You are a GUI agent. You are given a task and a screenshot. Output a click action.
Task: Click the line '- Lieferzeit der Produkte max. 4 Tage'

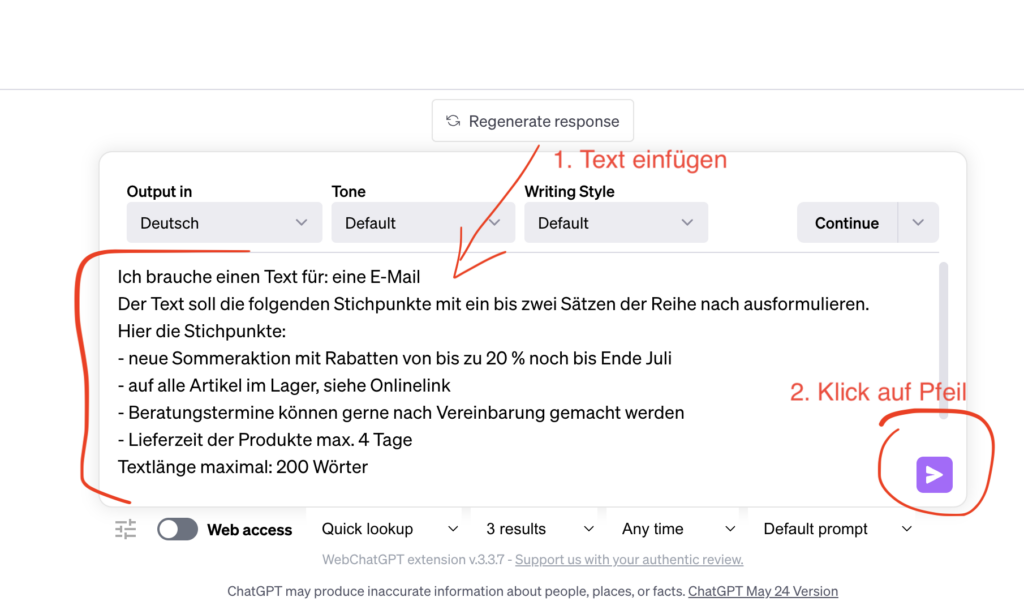[x=264, y=440]
